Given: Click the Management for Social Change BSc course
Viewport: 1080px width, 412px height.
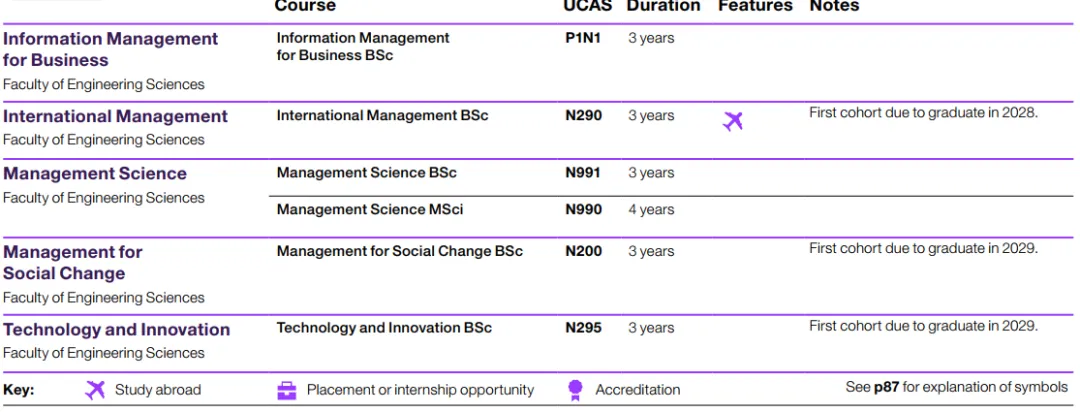Looking at the screenshot, I should [400, 251].
